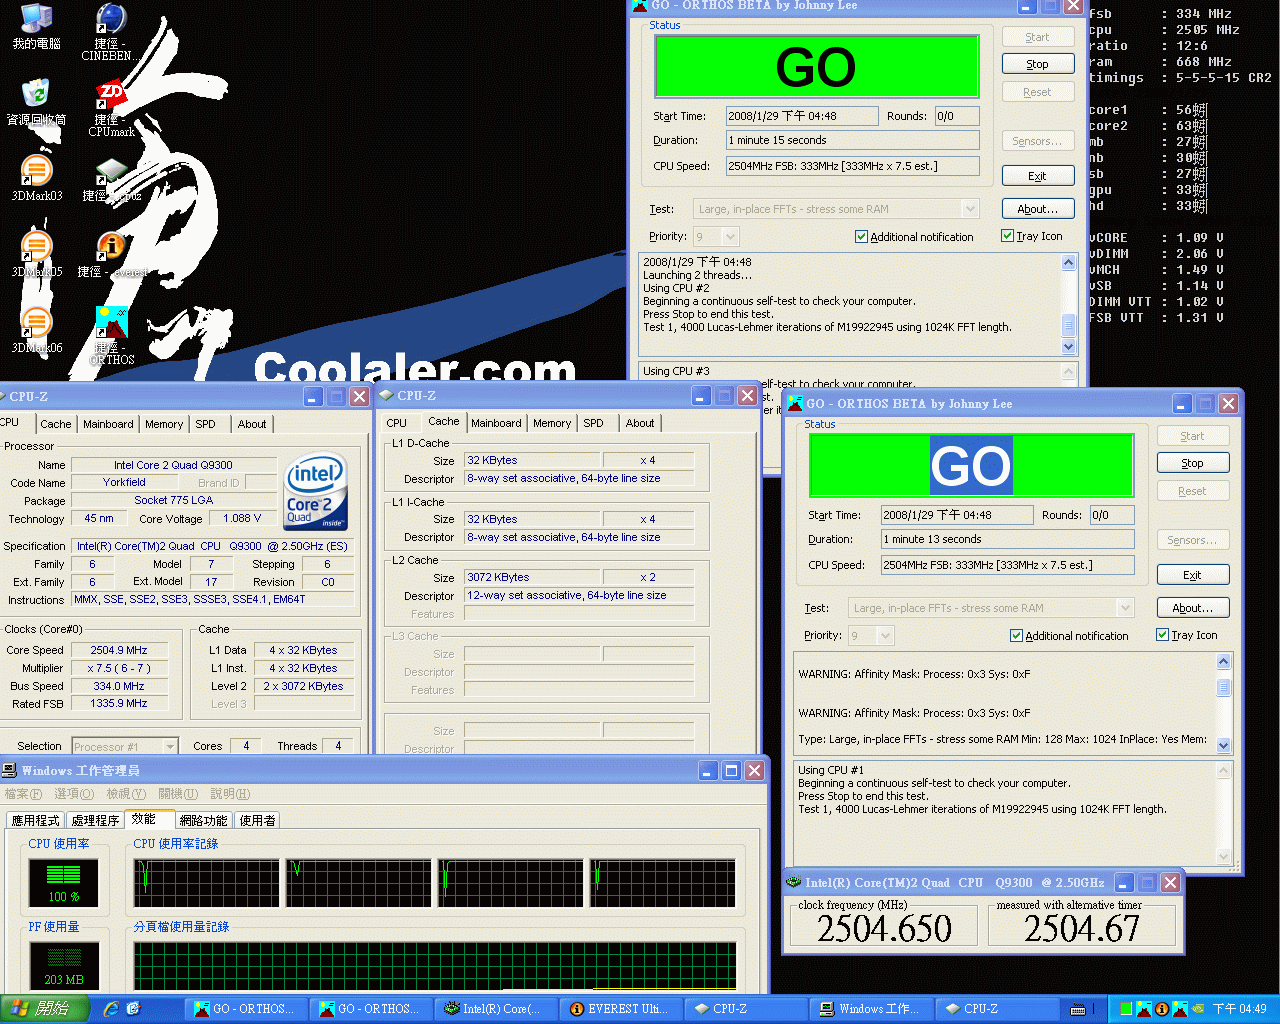Launch the 3DMark06 desktop icon

coord(36,330)
